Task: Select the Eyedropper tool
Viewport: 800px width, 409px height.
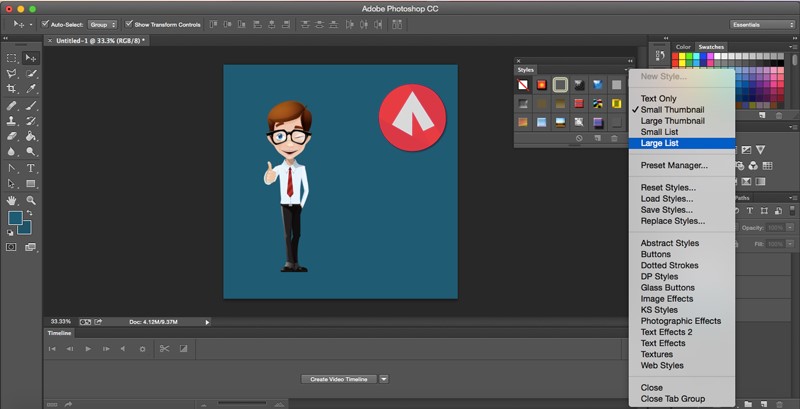Action: tap(31, 89)
